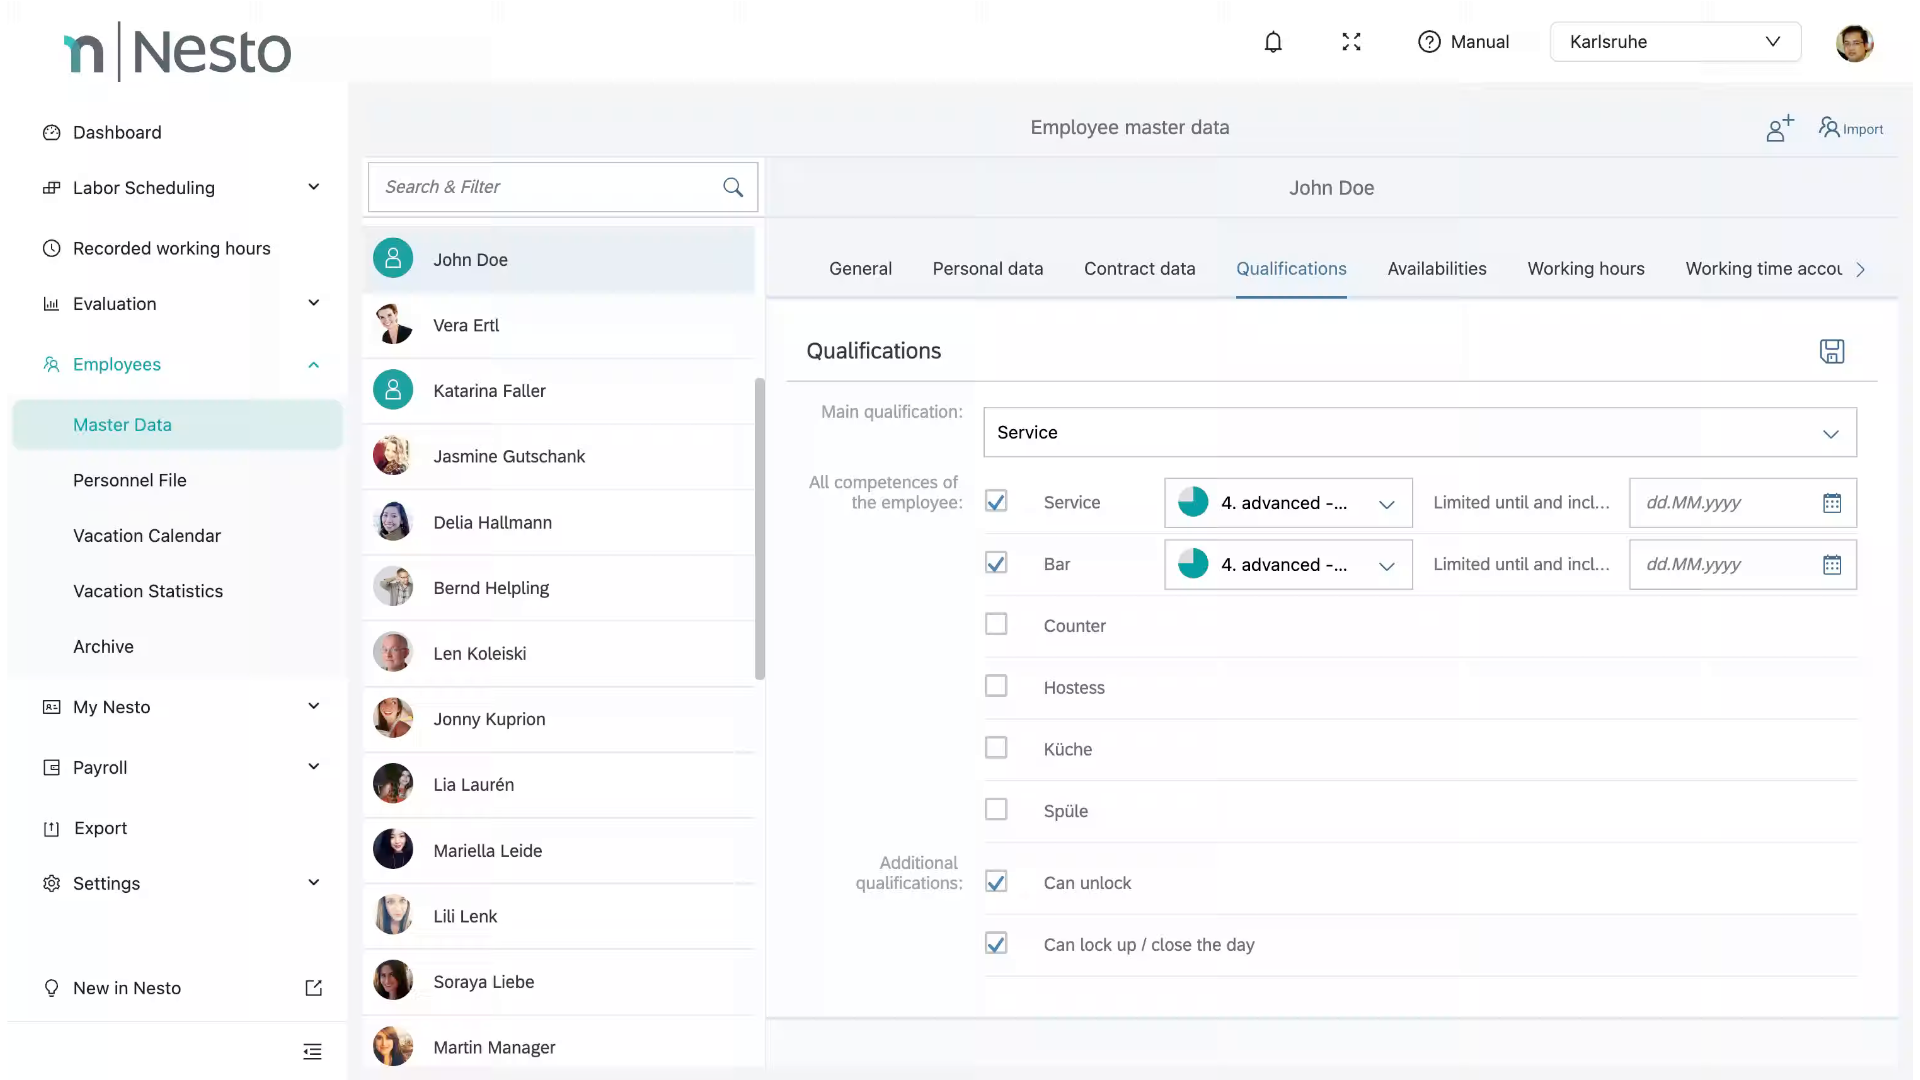Open the Manual help link
1920x1080 pixels.
click(1463, 42)
